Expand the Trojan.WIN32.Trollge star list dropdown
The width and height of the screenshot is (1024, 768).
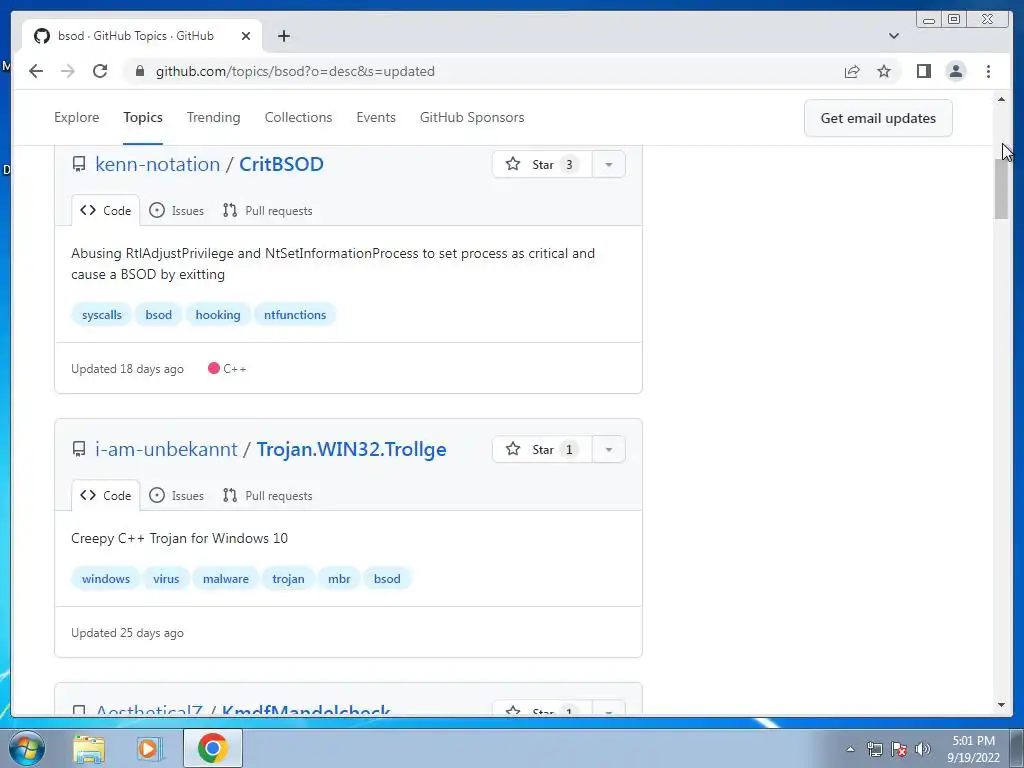tap(609, 449)
